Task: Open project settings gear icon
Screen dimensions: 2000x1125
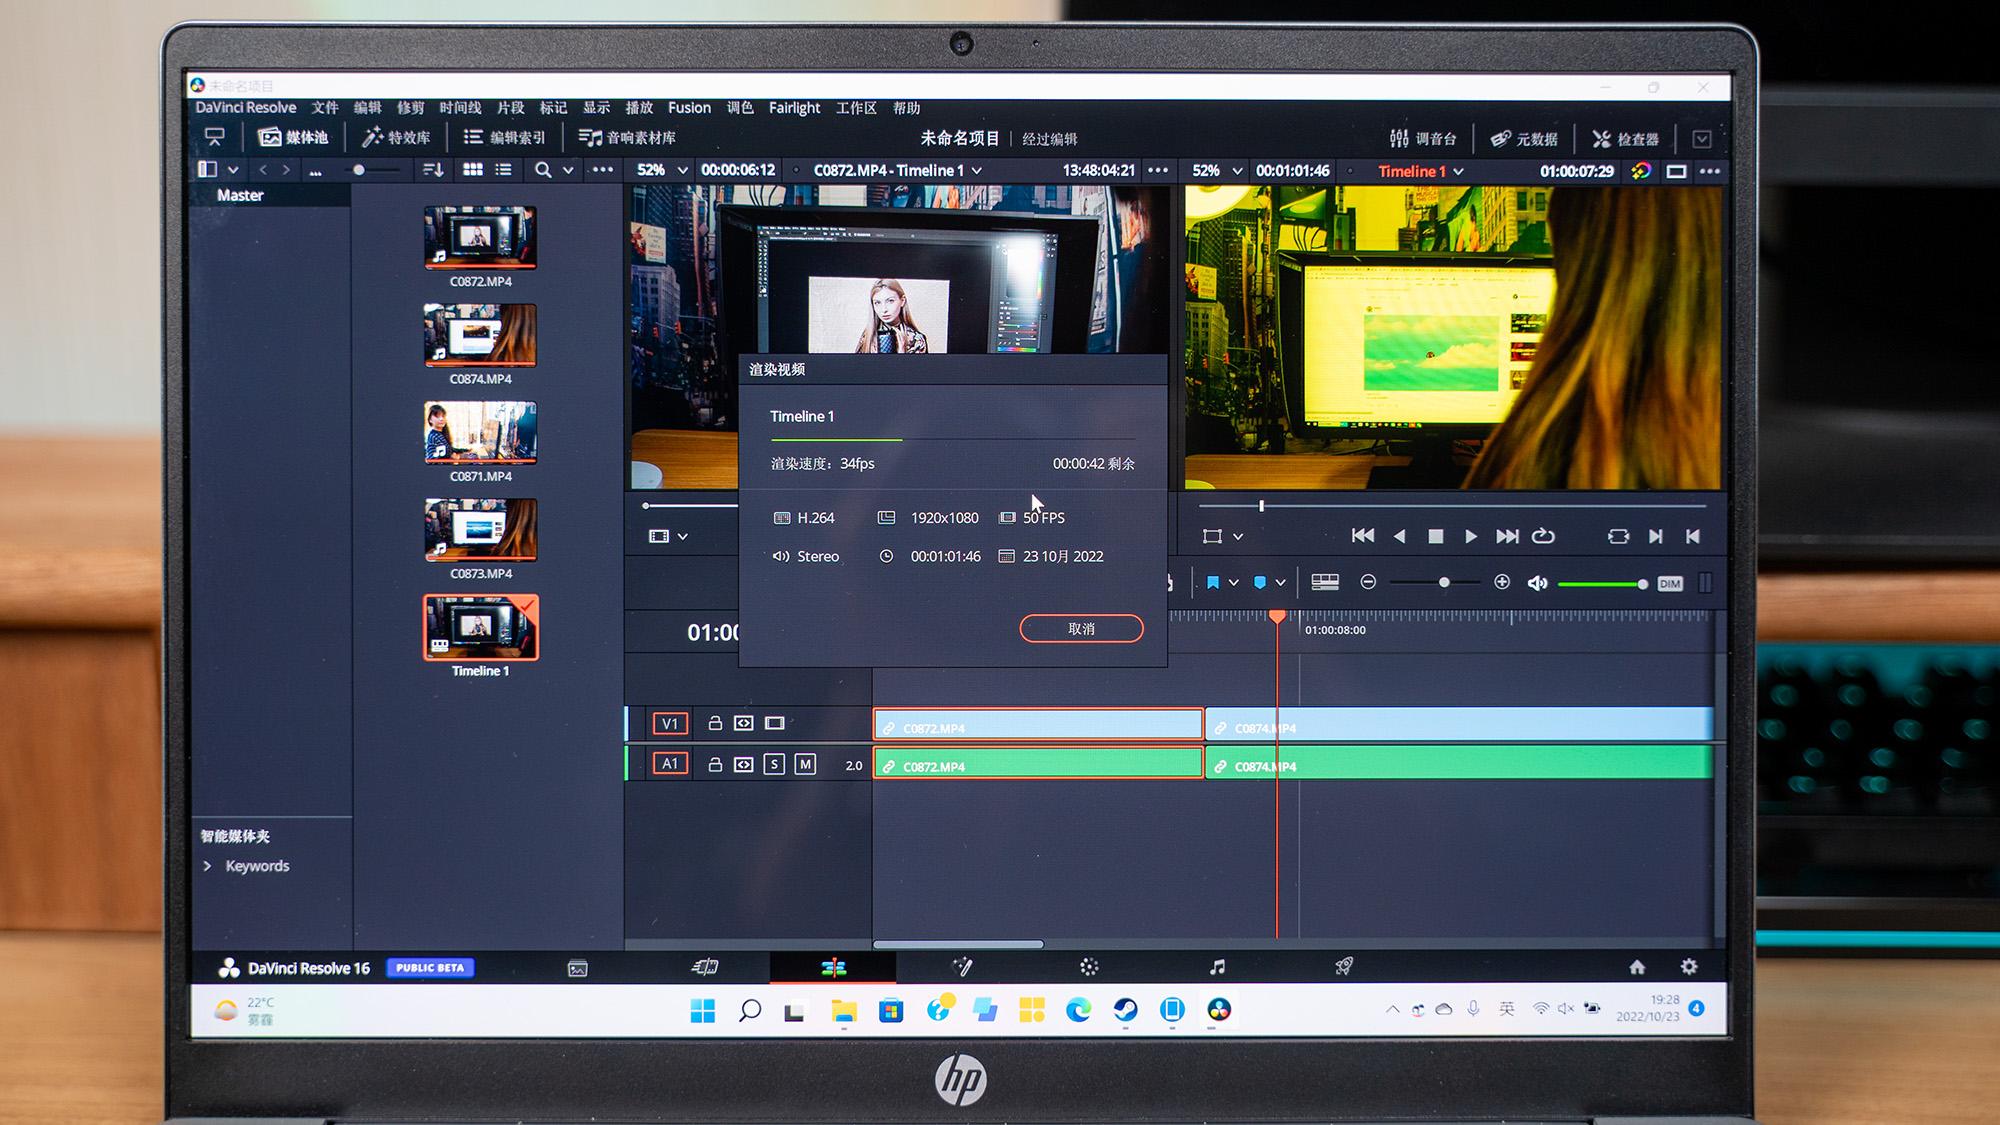Action: tap(1689, 967)
